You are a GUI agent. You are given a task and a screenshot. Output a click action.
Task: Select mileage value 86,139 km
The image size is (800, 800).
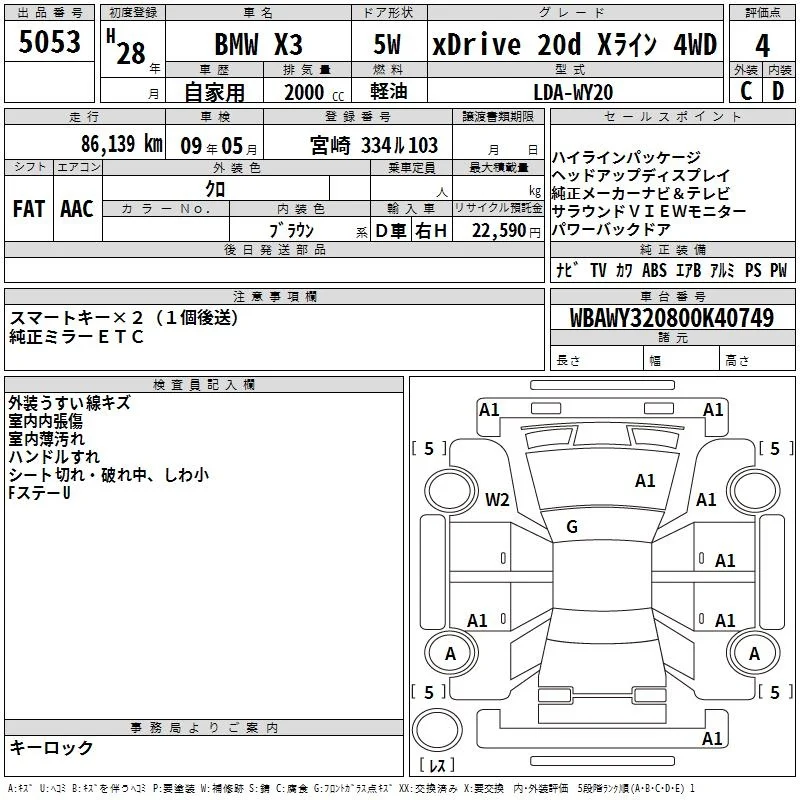[x=122, y=144]
